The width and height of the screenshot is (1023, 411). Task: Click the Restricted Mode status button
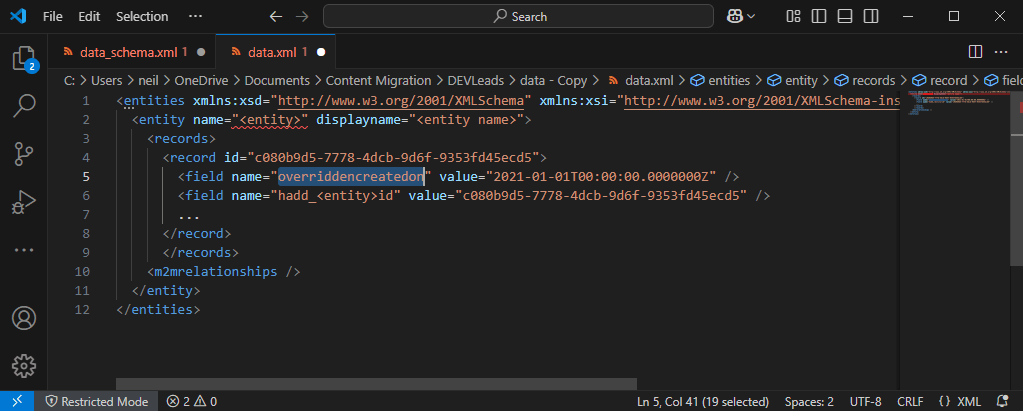98,401
